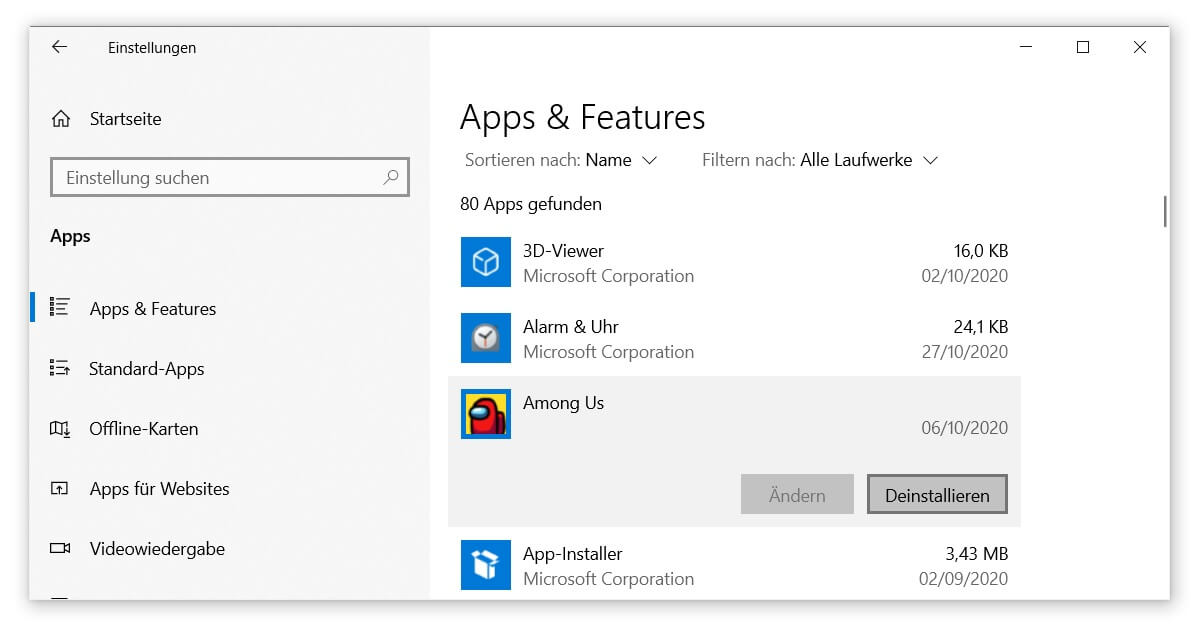This screenshot has height=630, width=1200.
Task: Open the Apps & Features sidebar section
Action: point(152,309)
